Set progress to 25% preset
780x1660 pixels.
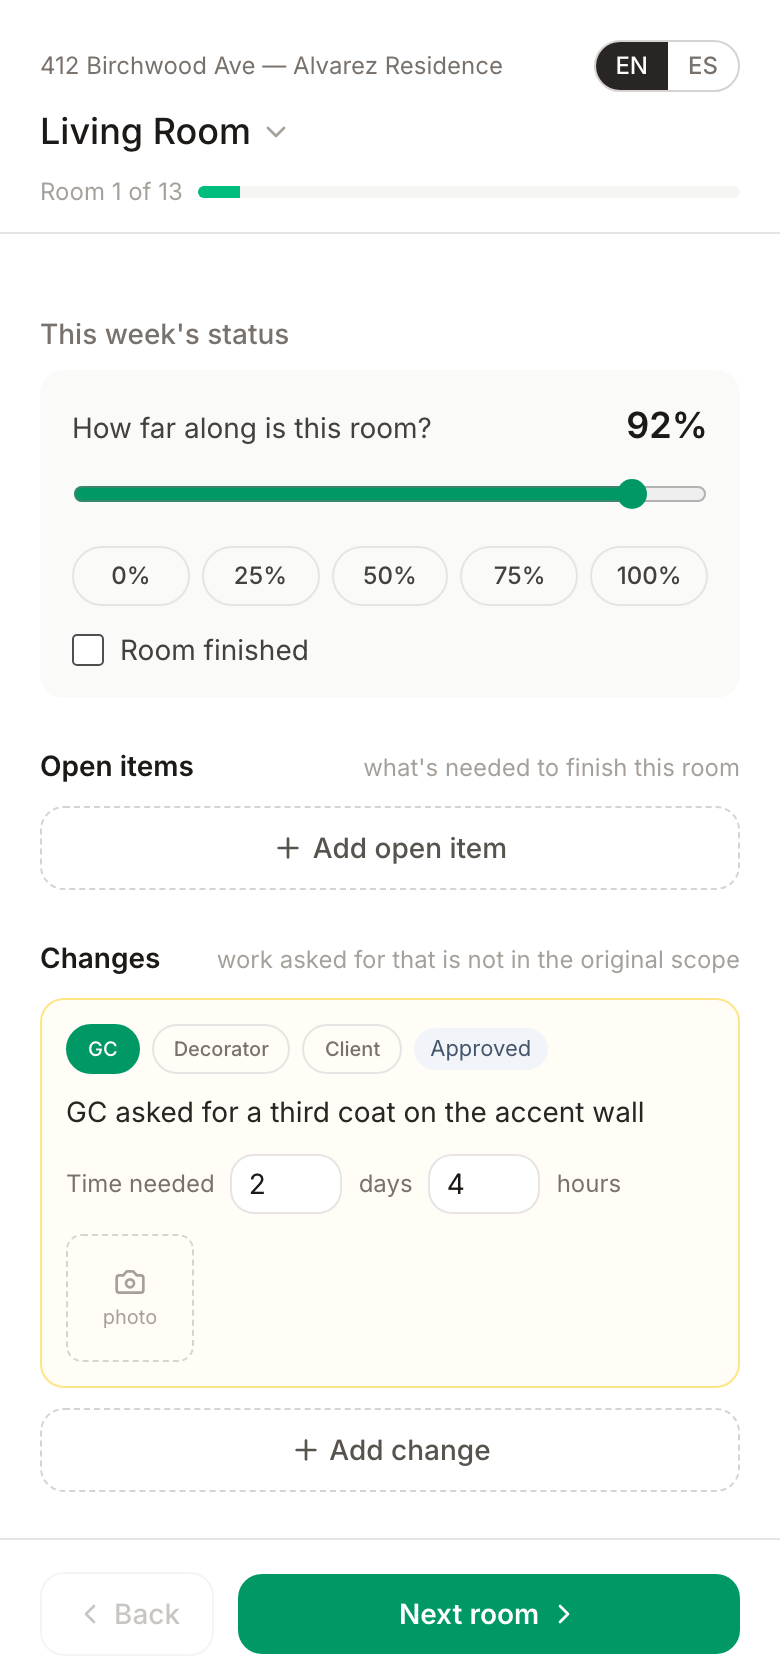click(x=260, y=576)
